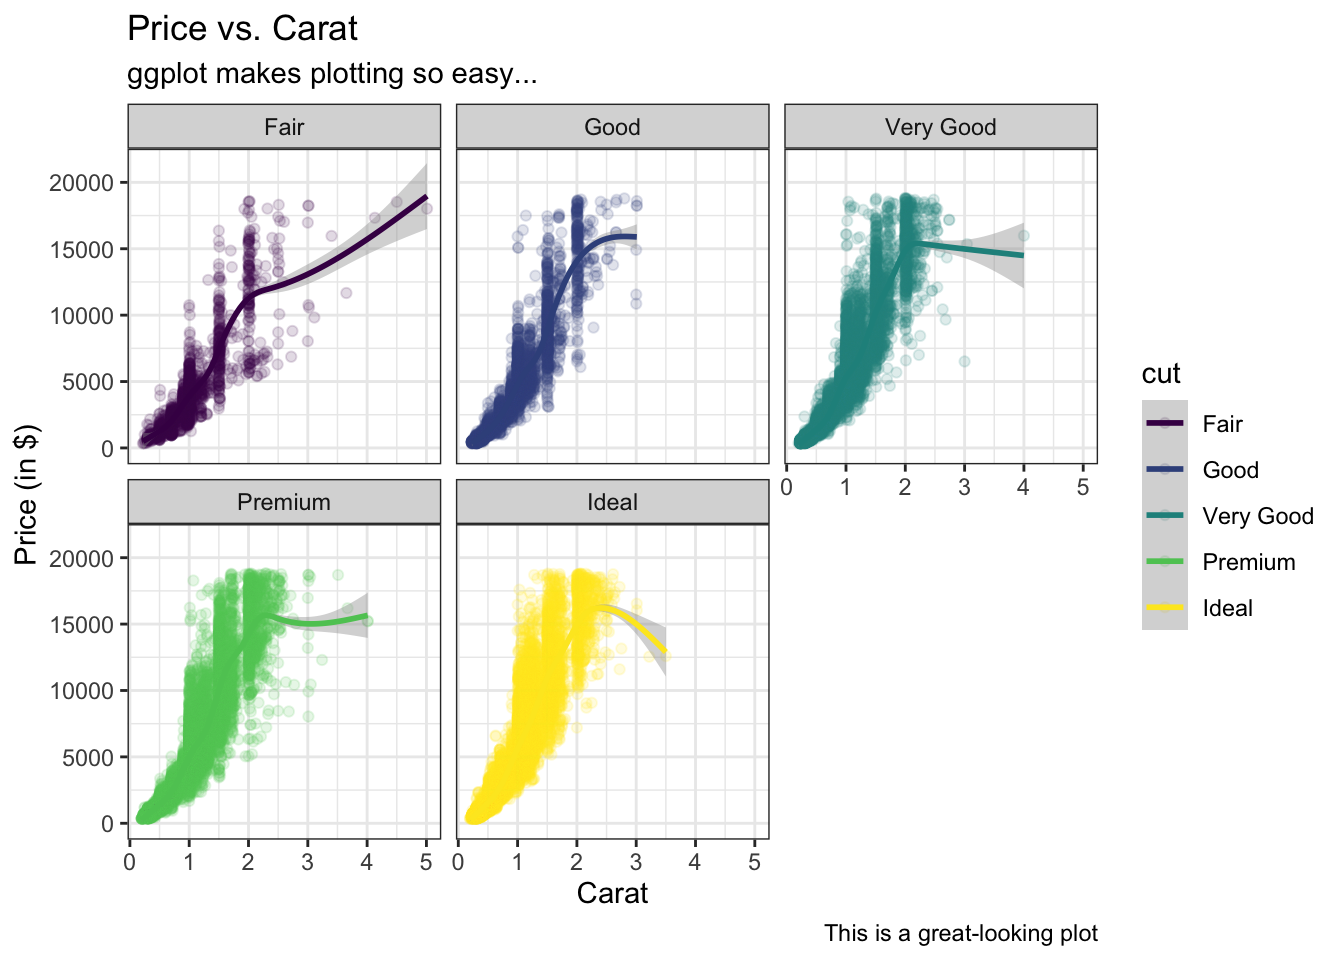Click the Premium green legend key
1344x960 pixels.
[x=1165, y=562]
